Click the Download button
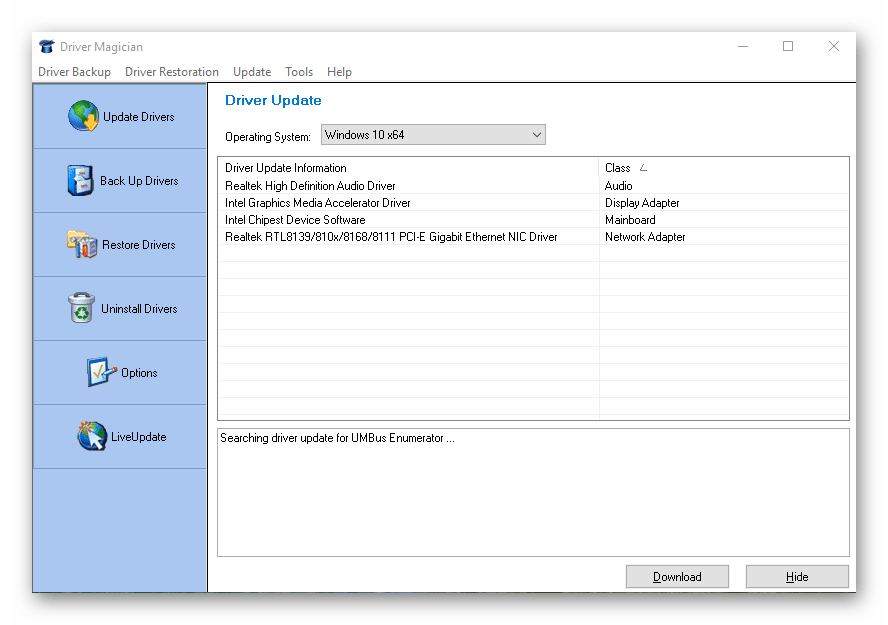This screenshot has width=888, height=625. click(677, 576)
